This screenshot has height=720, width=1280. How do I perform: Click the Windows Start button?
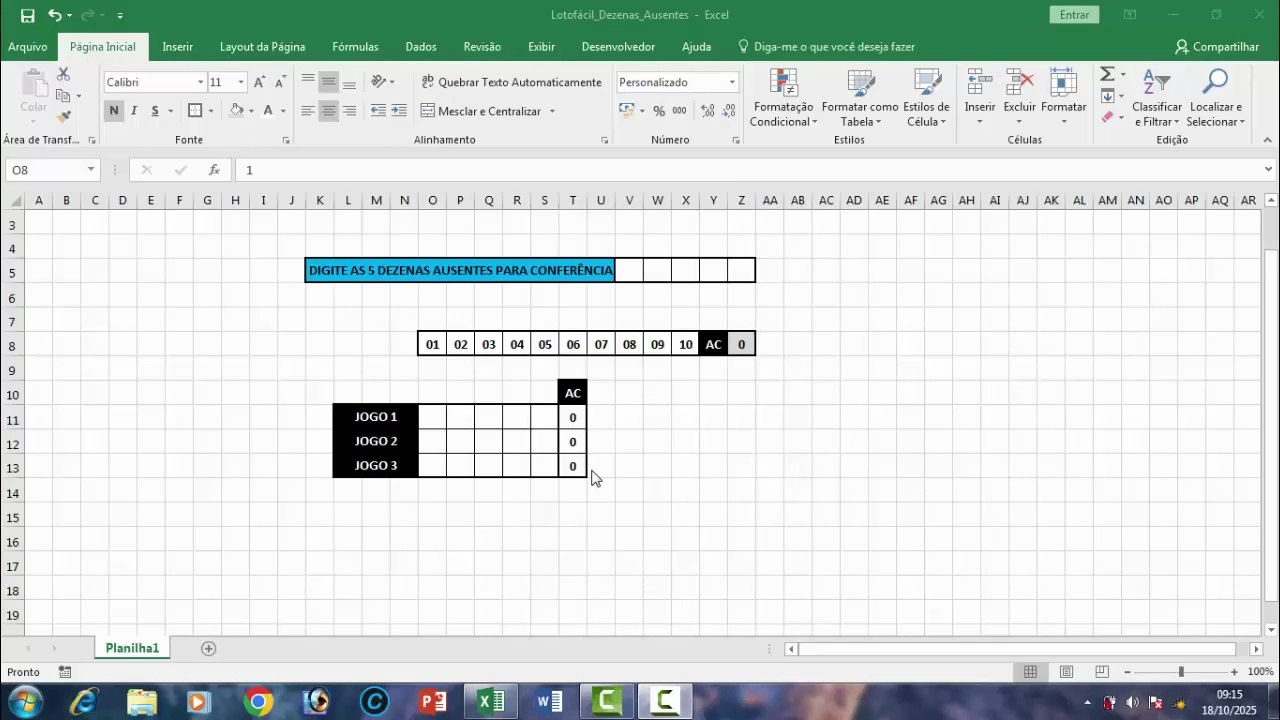click(x=24, y=702)
